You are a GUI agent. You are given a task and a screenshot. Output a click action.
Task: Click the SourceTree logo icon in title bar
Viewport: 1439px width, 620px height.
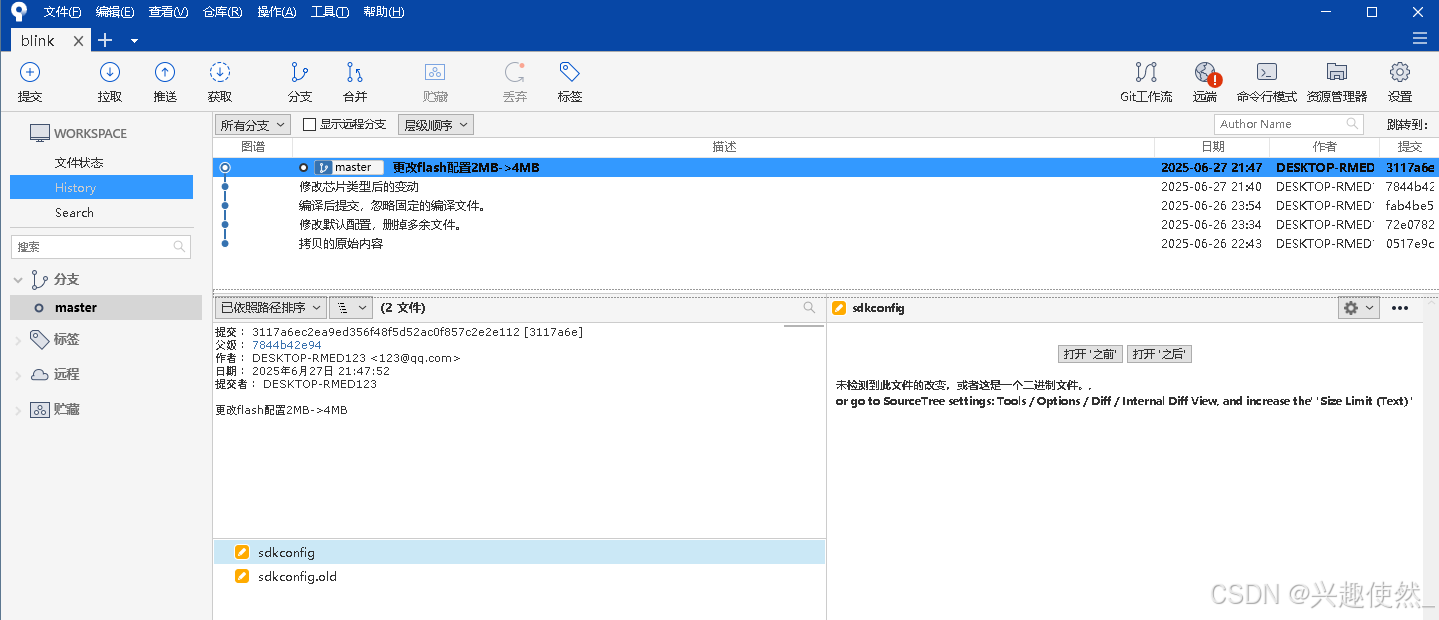18,12
